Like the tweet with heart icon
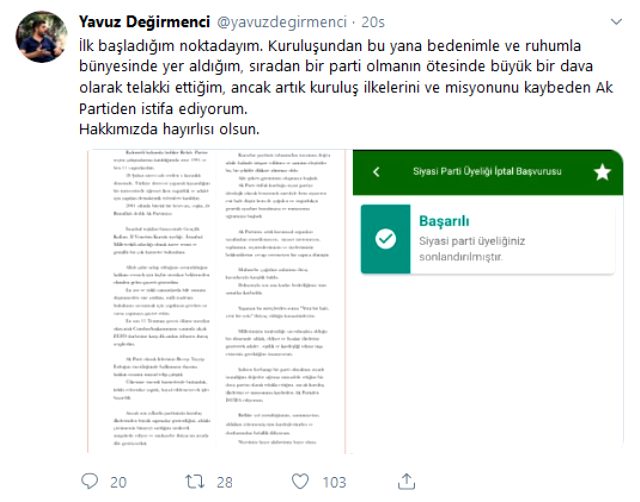This screenshot has width=640, height=502. [x=300, y=482]
